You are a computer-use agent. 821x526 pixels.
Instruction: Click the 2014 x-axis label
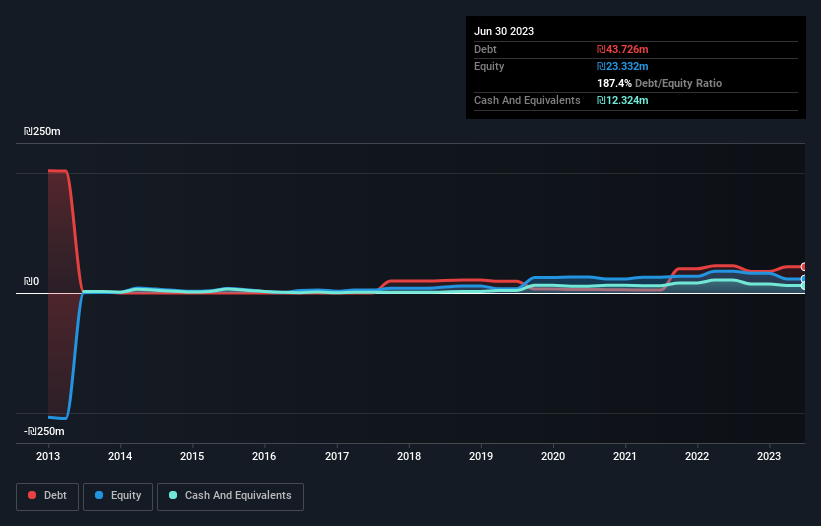[120, 456]
